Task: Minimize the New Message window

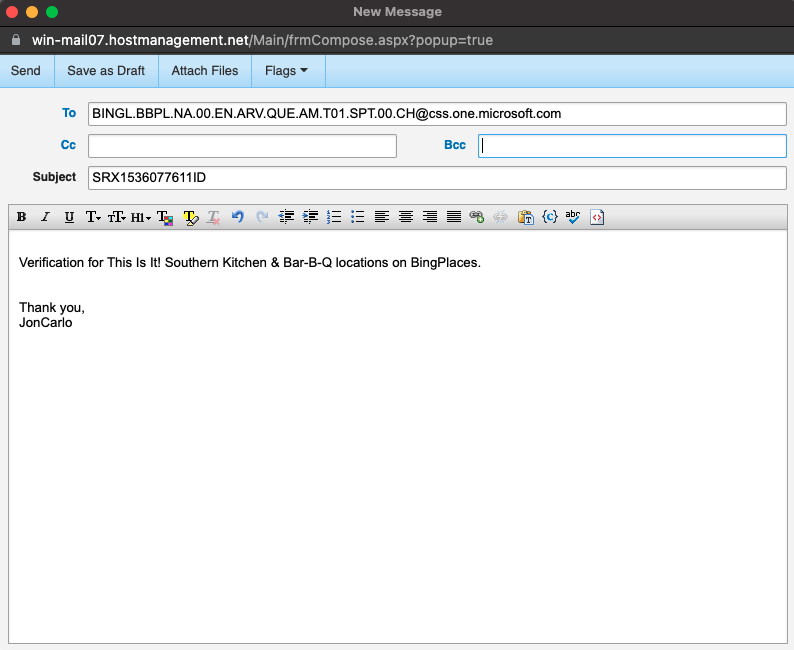Action: [x=32, y=12]
